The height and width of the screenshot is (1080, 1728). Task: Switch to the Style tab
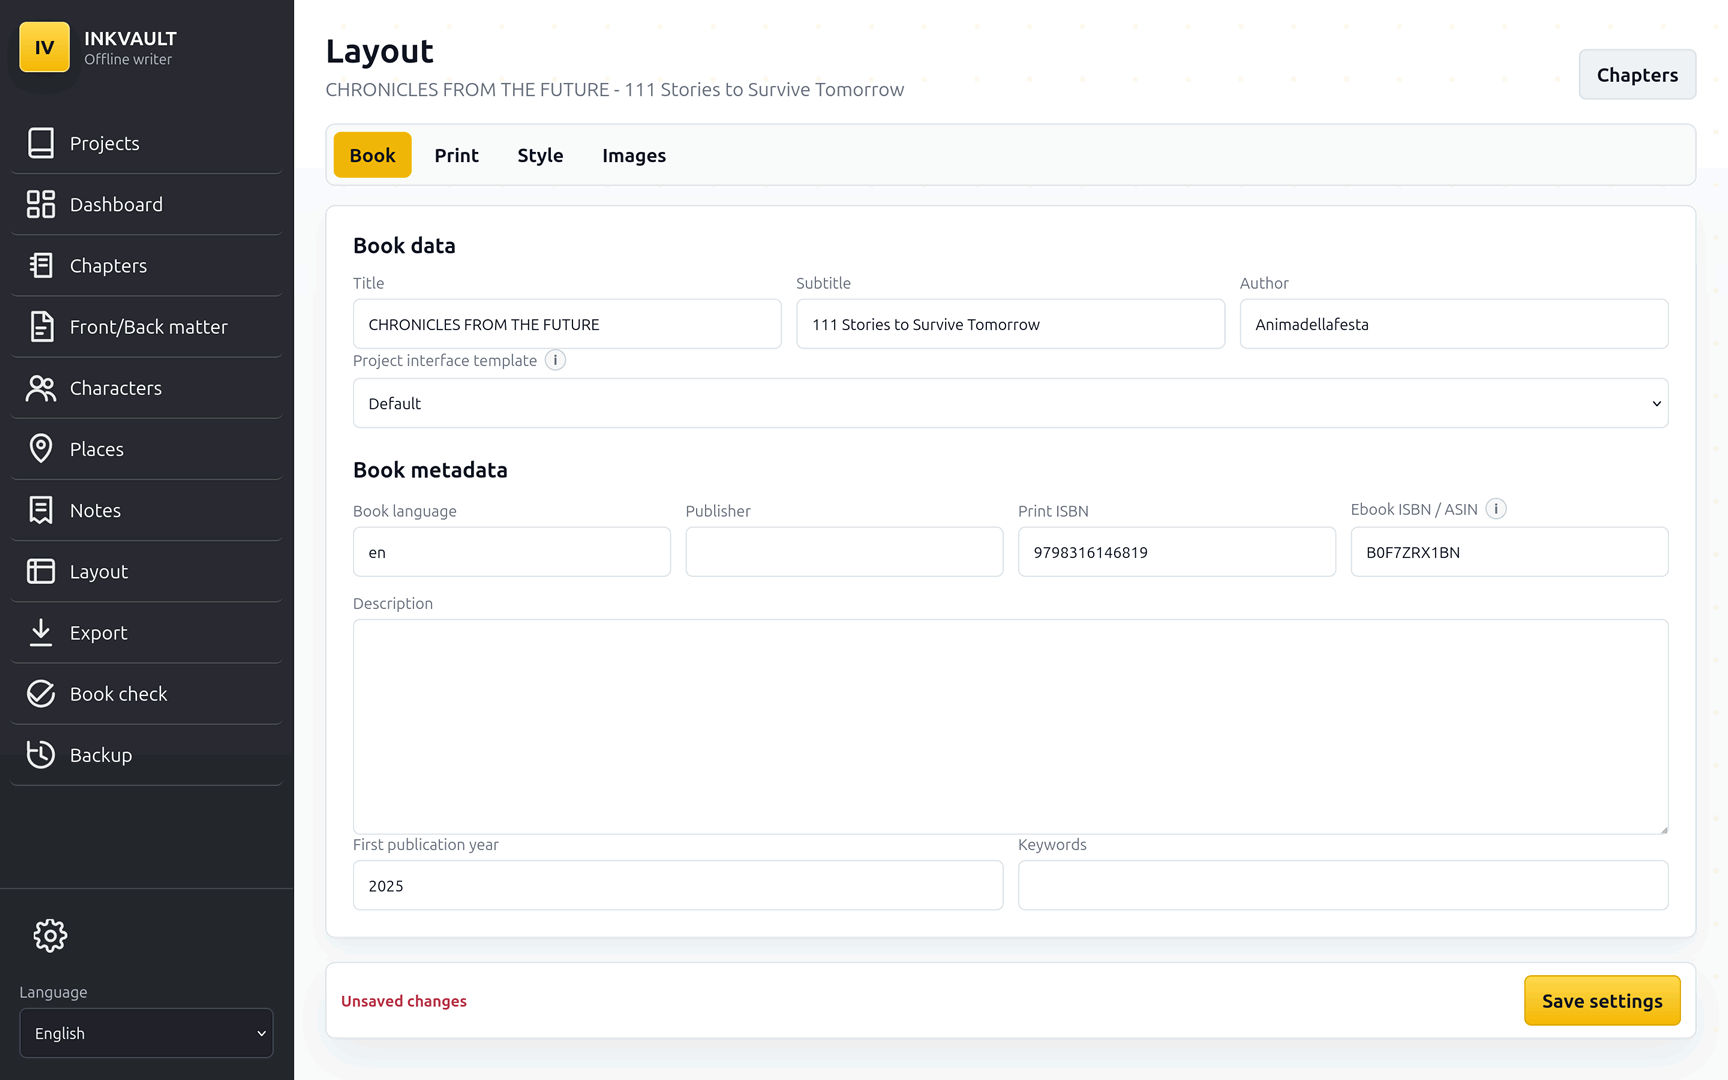[540, 155]
